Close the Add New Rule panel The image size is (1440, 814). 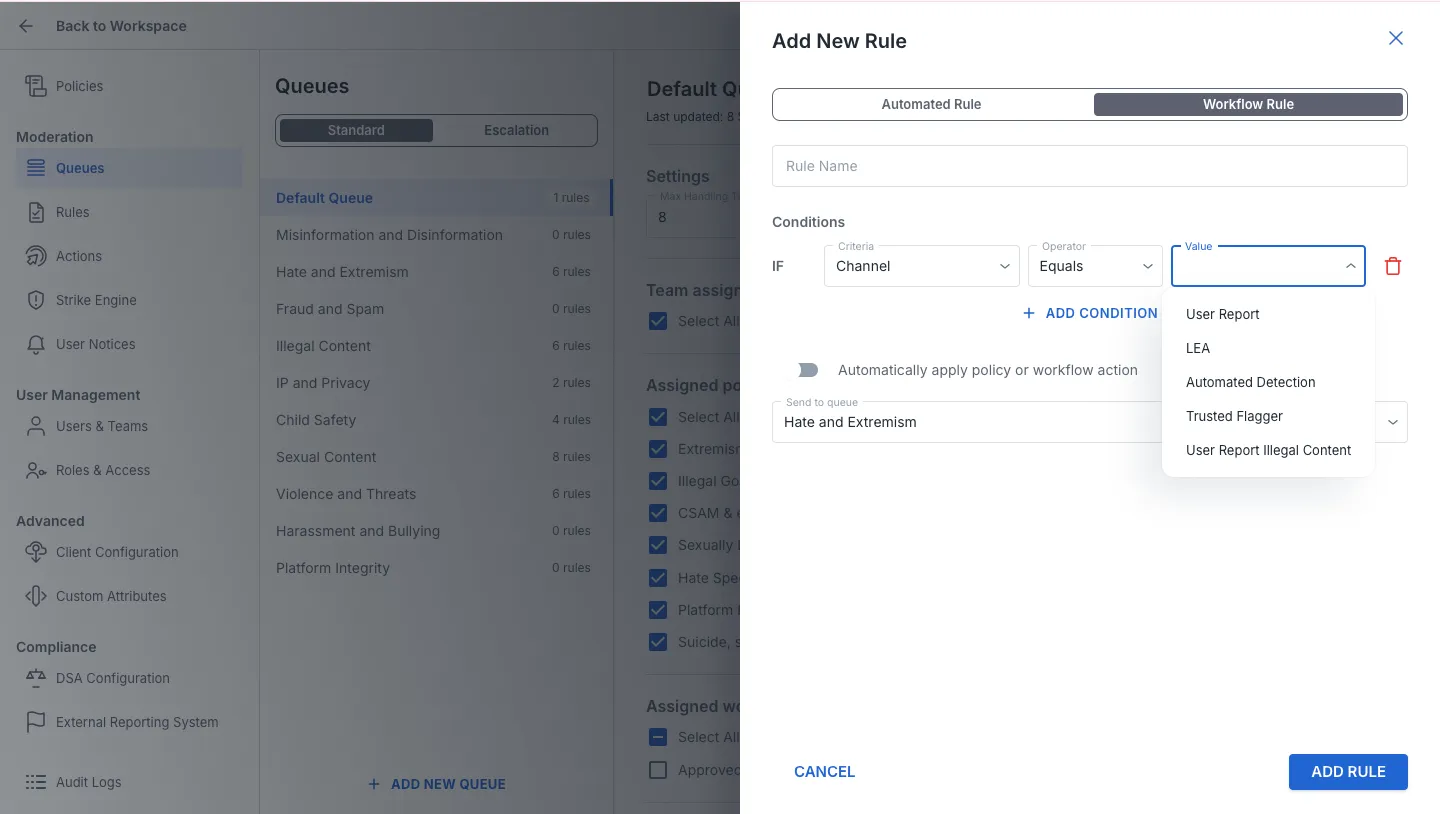click(1396, 38)
